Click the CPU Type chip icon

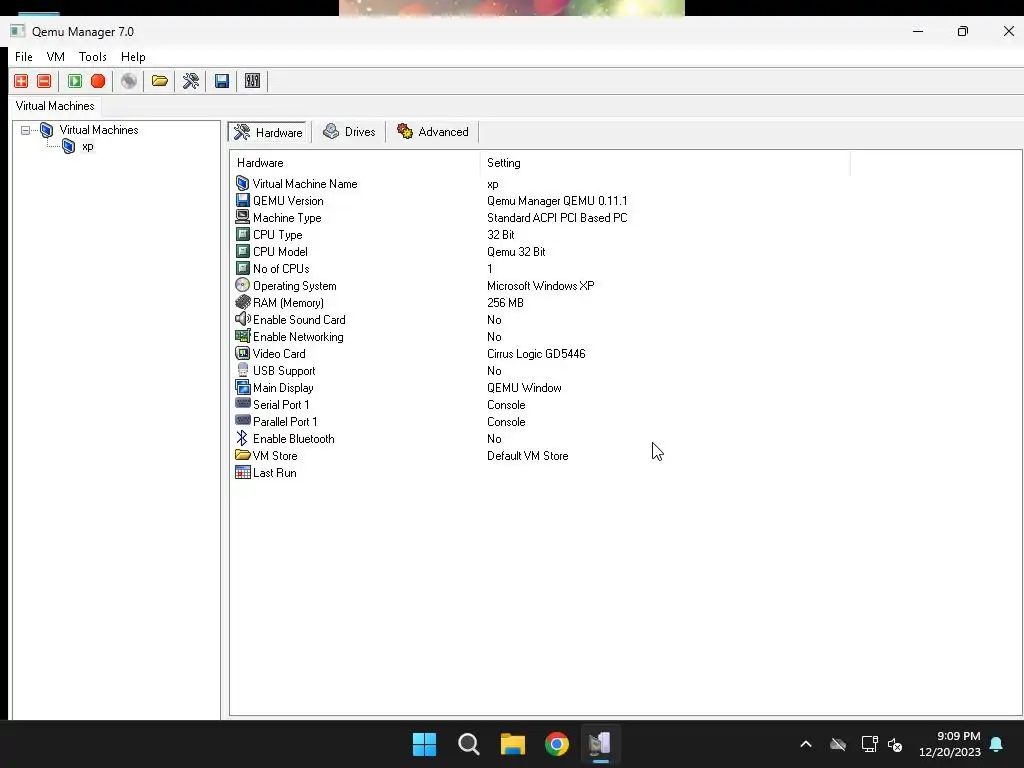point(242,234)
